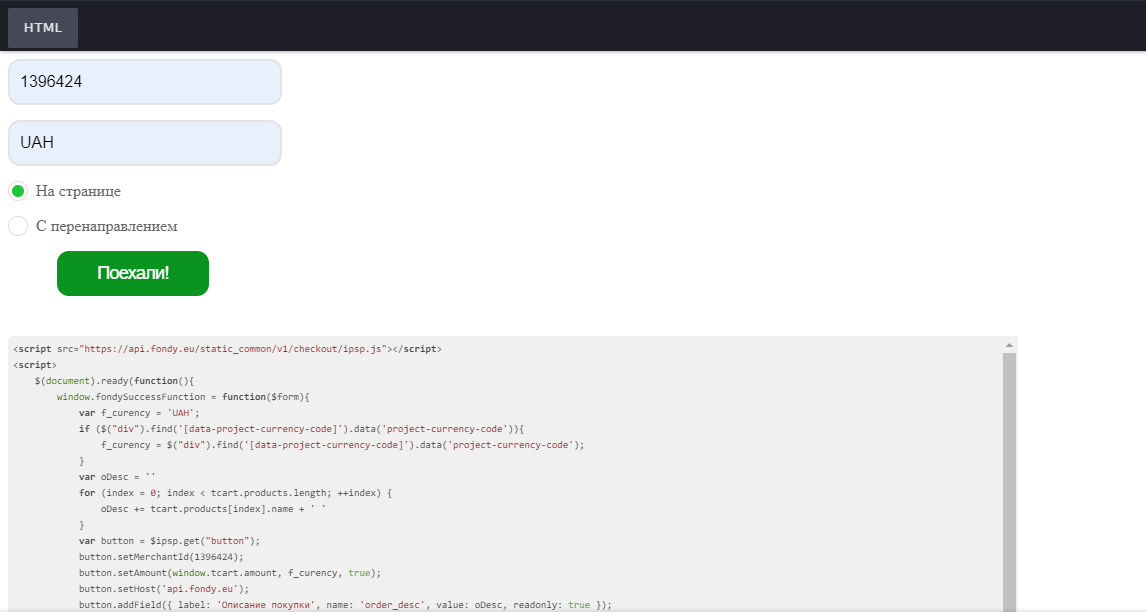
Task: Click the 'var oDesc = ''' code line
Action: [x=117, y=477]
